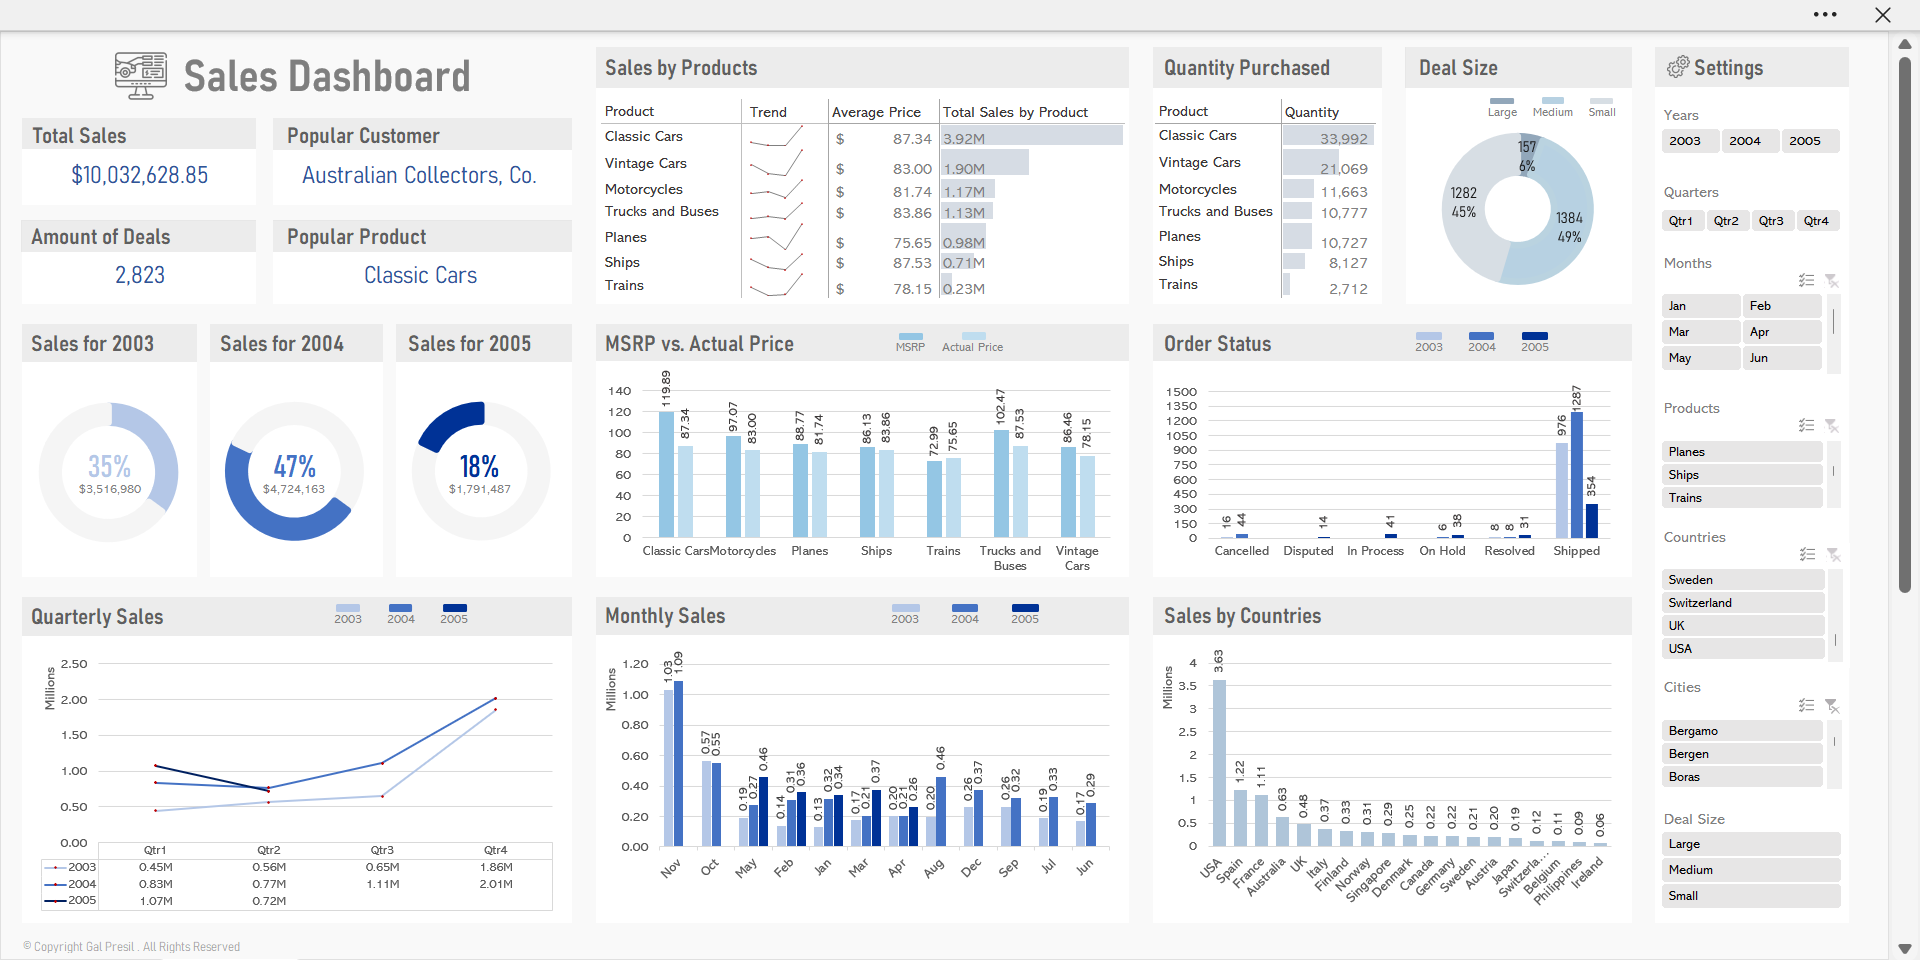Clear the Products slicer filter
Screen dimensions: 1920x960
pos(1832,426)
